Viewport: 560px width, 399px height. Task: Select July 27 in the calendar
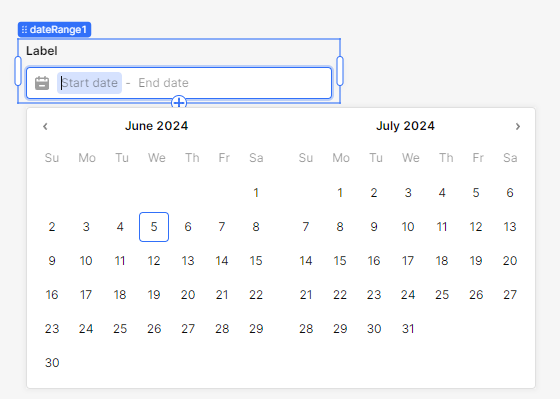tap(510, 295)
